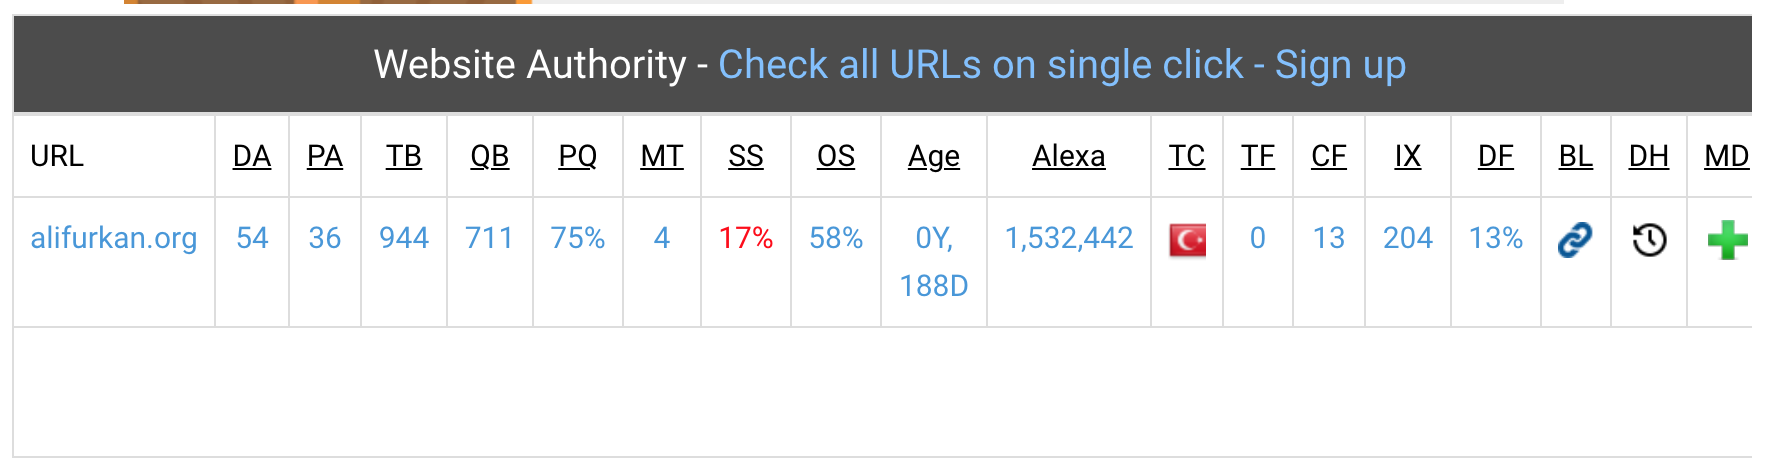Open the alifurkan.org link
The image size is (1788, 468).
(114, 238)
